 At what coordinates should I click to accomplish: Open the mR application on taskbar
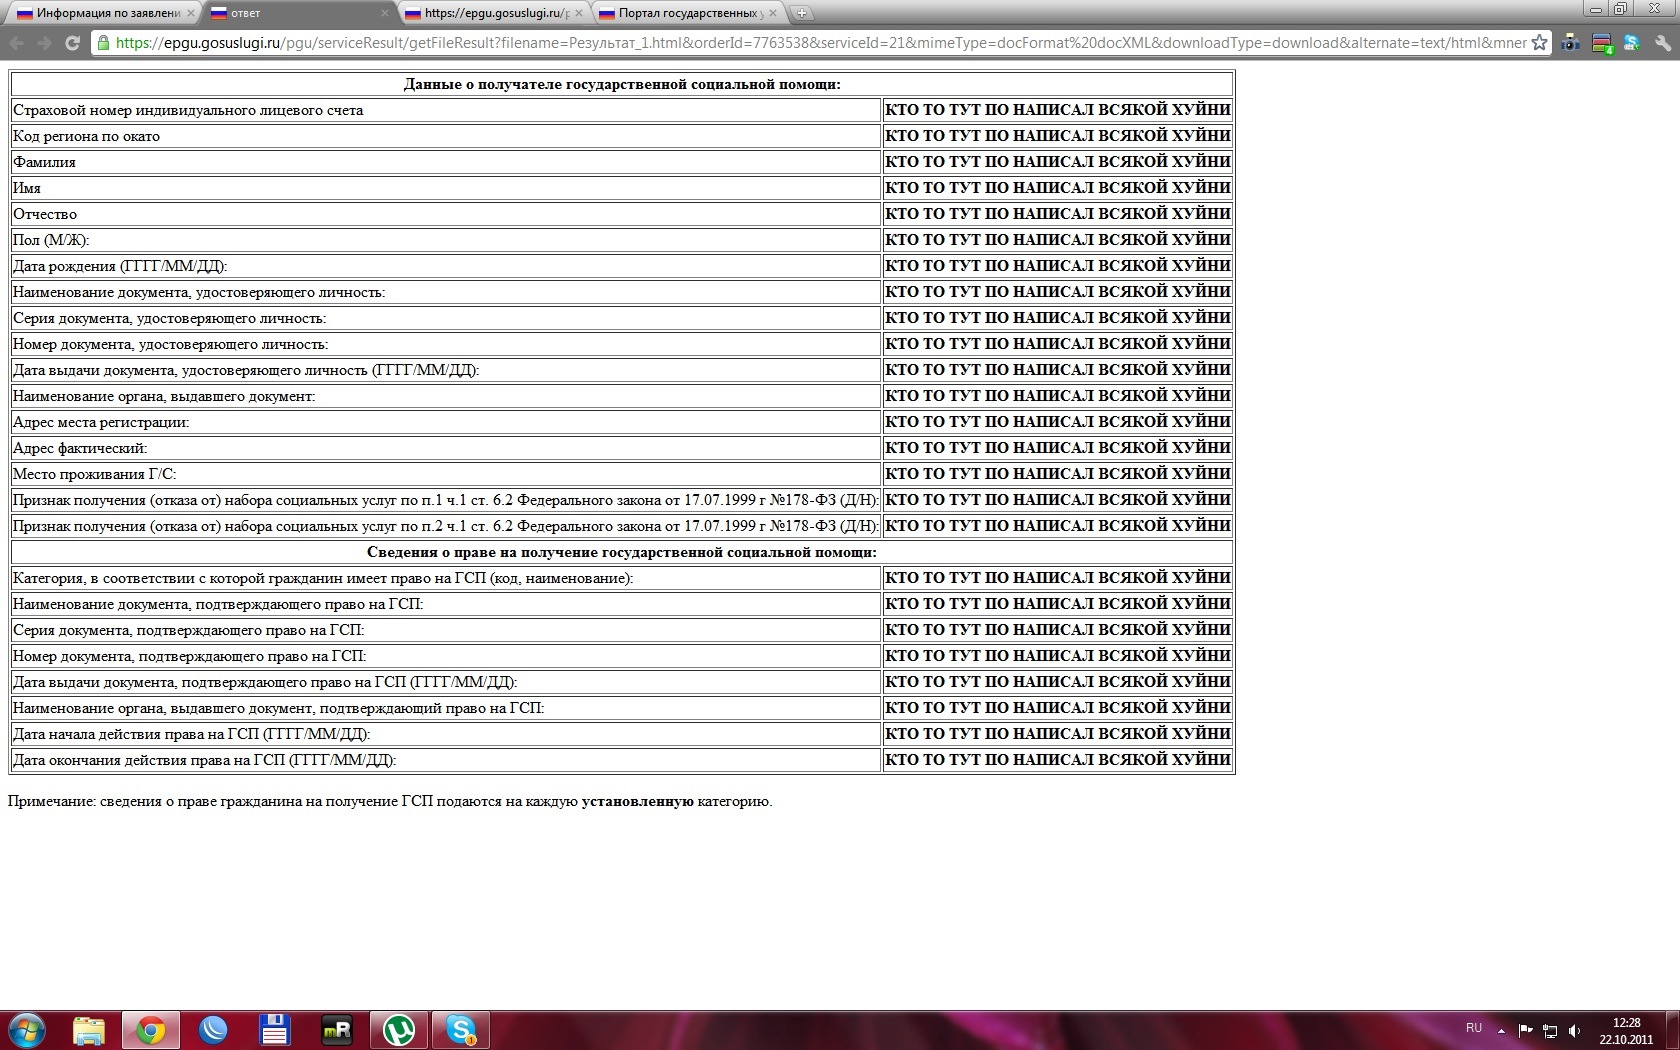coord(337,1030)
